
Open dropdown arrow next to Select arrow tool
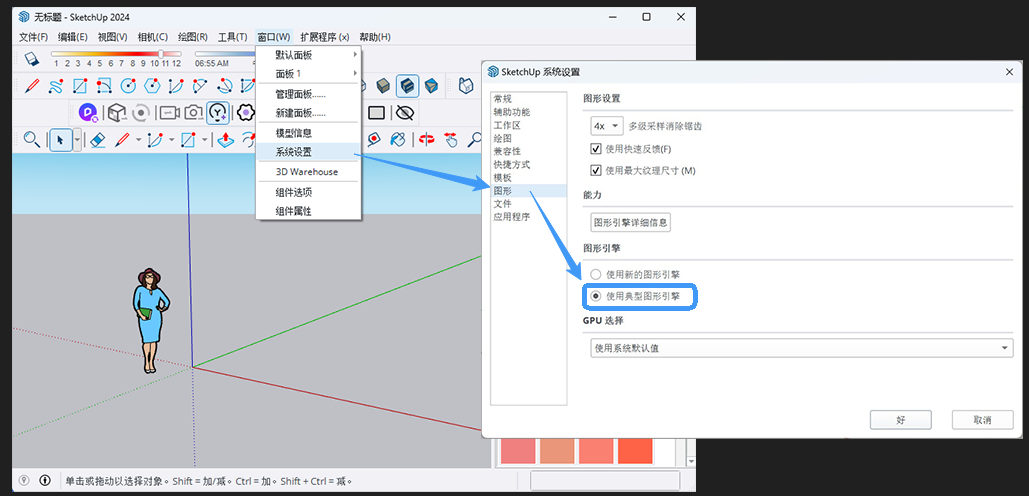(x=77, y=139)
